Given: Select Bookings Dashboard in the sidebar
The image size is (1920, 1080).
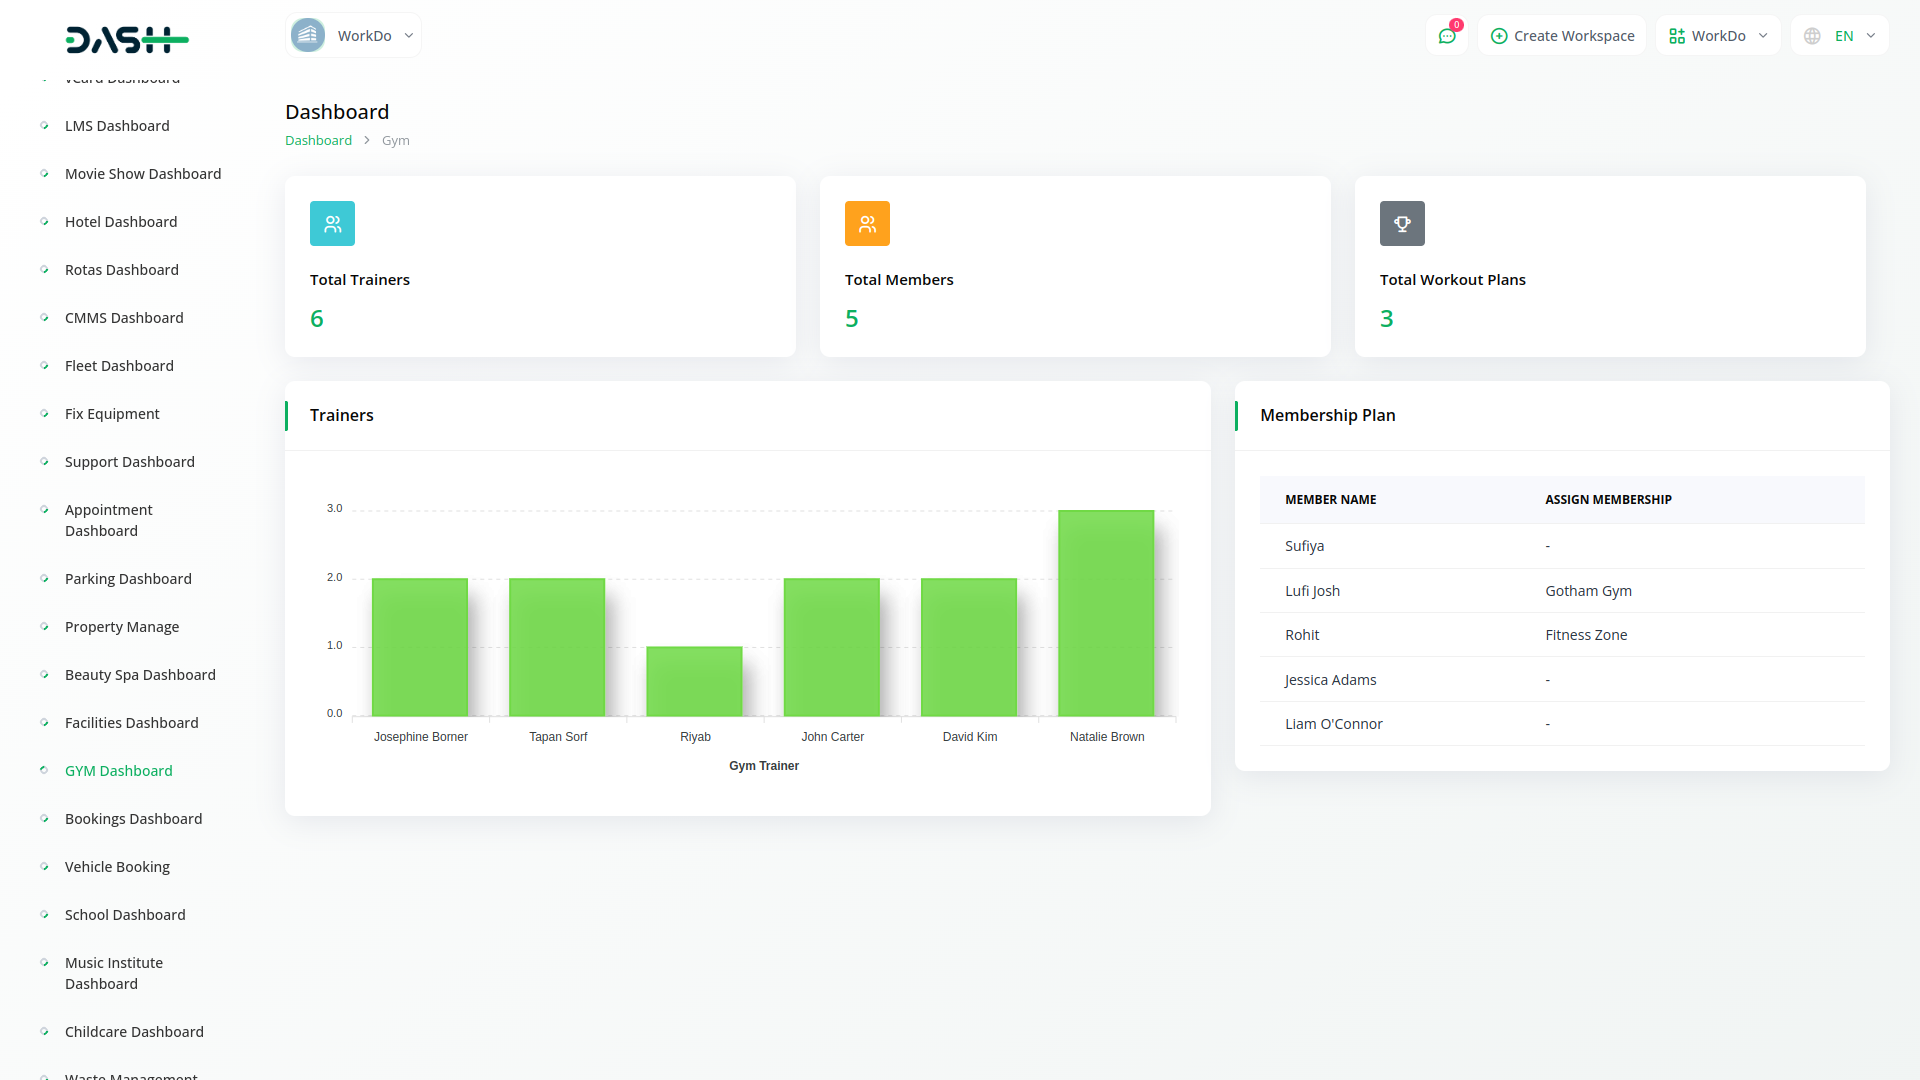Looking at the screenshot, I should (x=133, y=819).
